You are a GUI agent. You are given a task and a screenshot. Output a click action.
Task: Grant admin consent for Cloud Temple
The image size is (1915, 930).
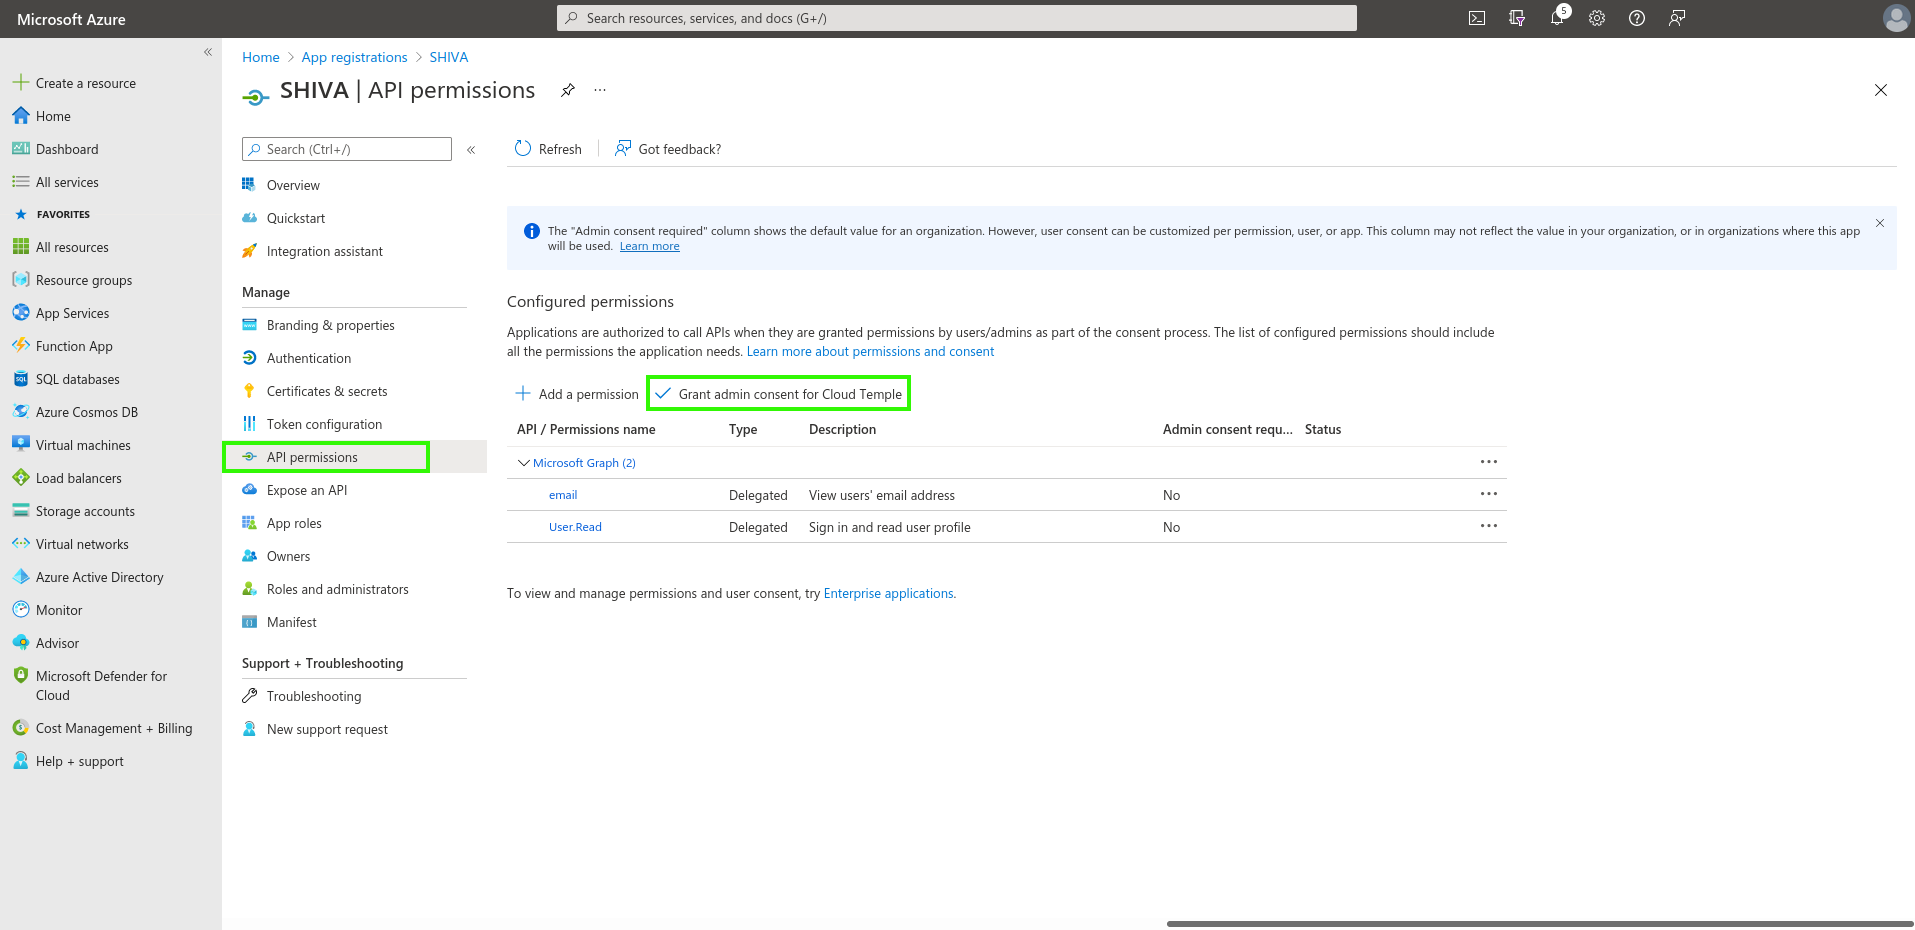pyautogui.click(x=779, y=394)
